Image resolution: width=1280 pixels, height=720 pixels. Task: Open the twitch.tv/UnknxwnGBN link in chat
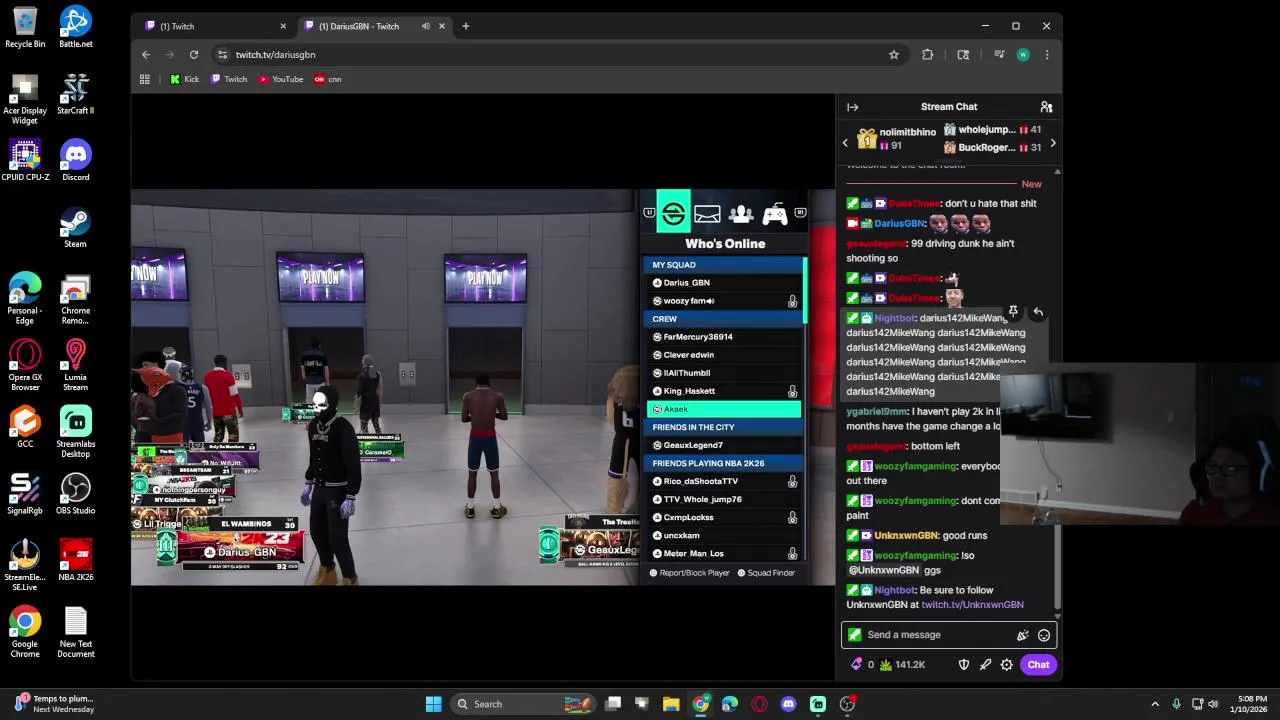point(972,605)
